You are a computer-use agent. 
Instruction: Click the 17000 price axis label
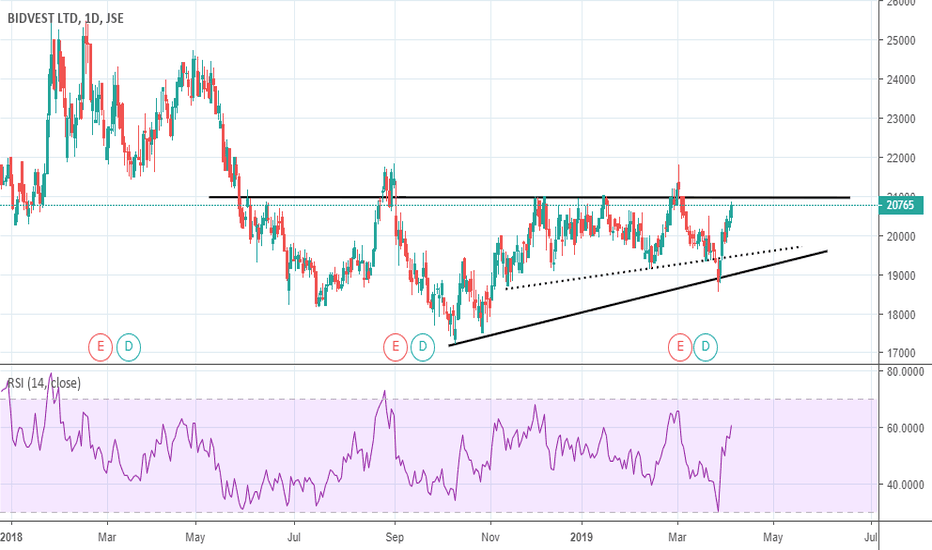coord(900,353)
